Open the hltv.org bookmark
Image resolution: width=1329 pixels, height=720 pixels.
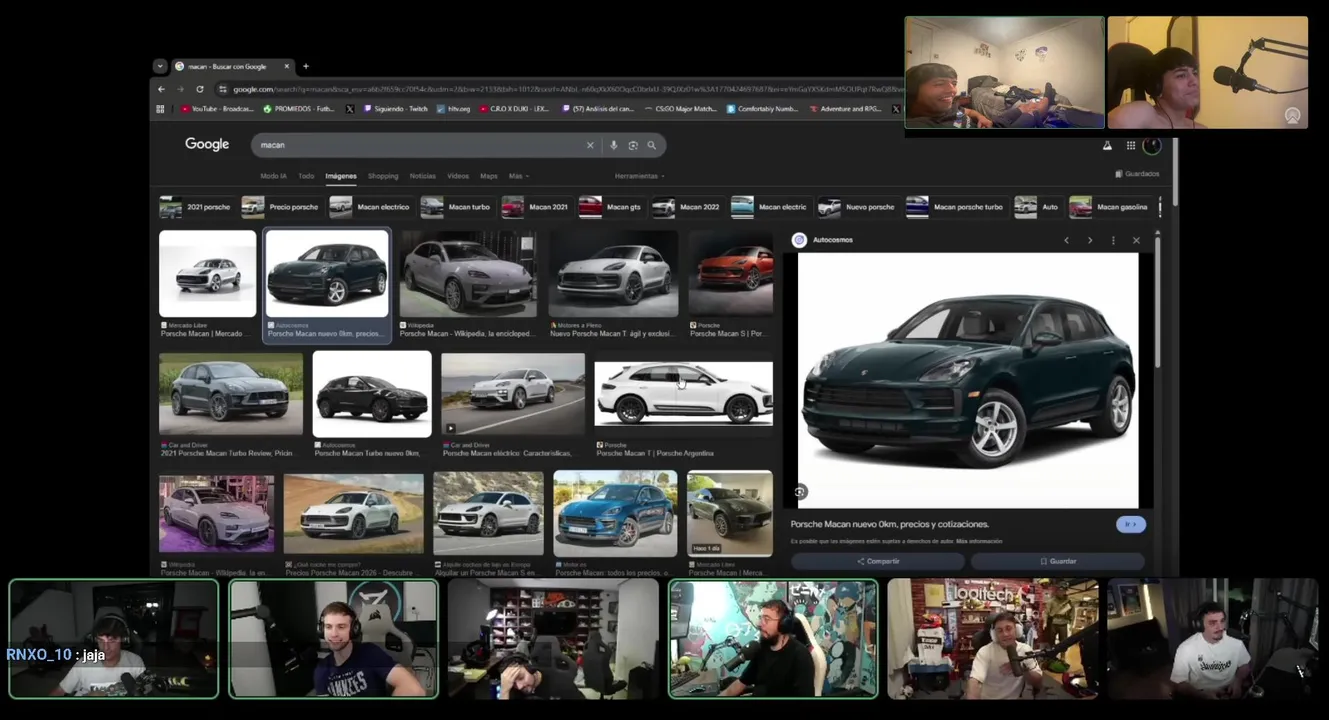click(453, 109)
